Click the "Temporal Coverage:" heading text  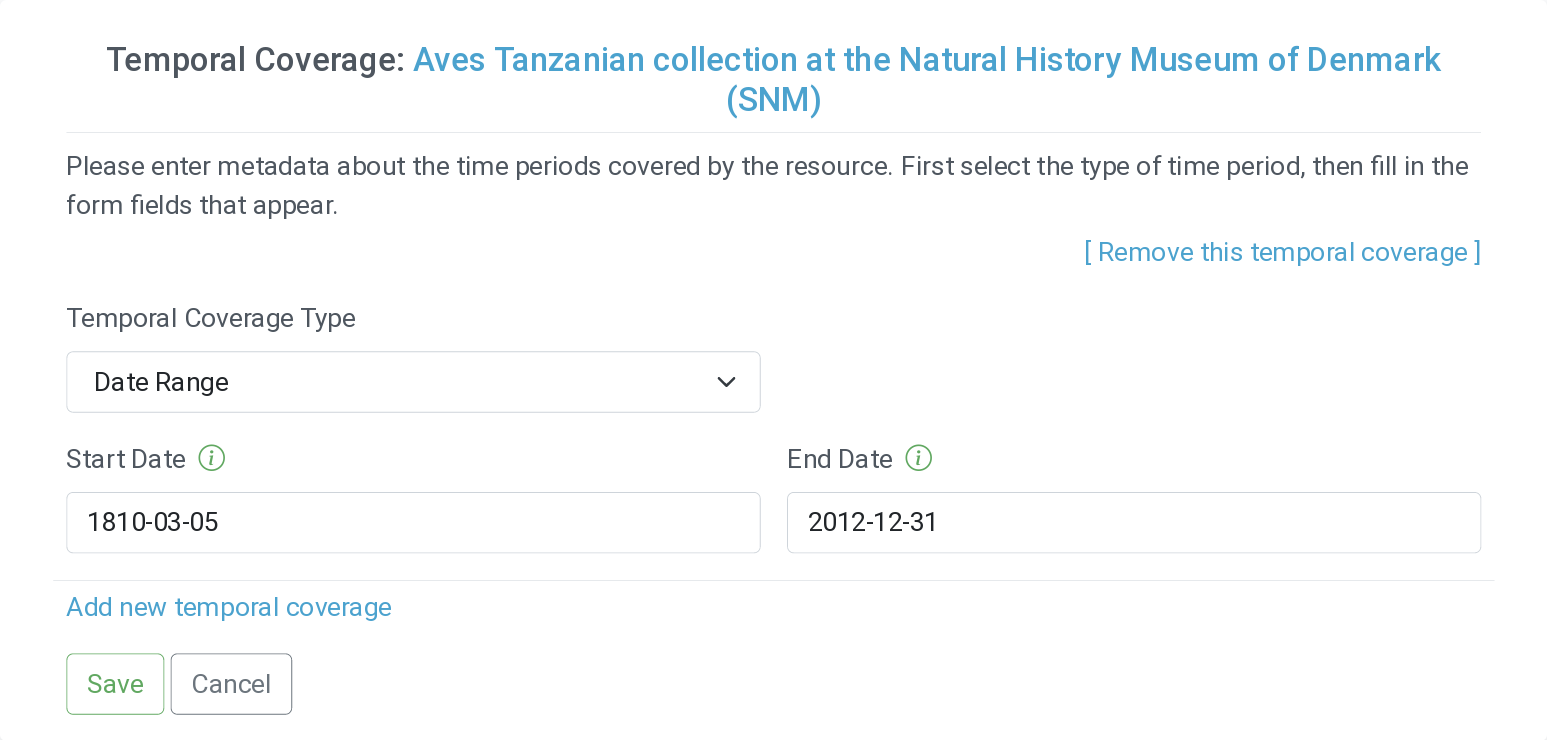tap(255, 60)
